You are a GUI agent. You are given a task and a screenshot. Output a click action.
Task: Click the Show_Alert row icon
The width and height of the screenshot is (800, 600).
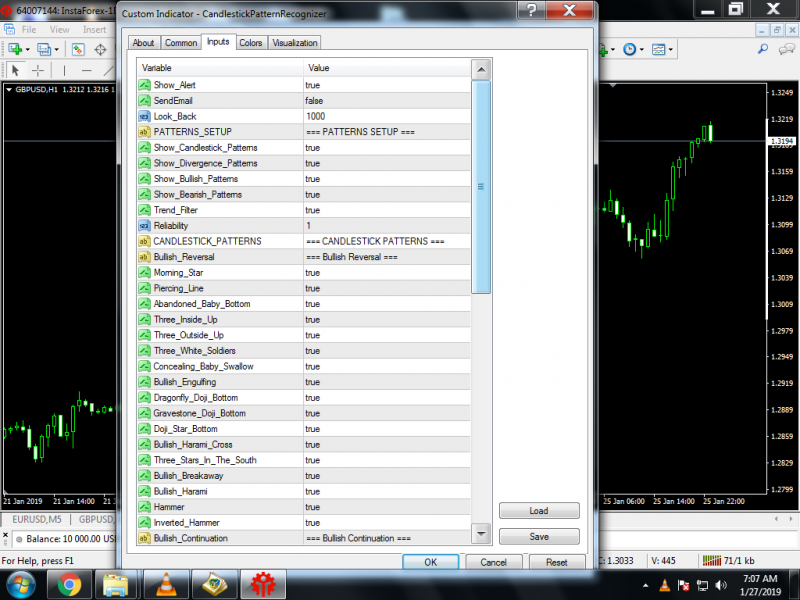pyautogui.click(x=144, y=85)
